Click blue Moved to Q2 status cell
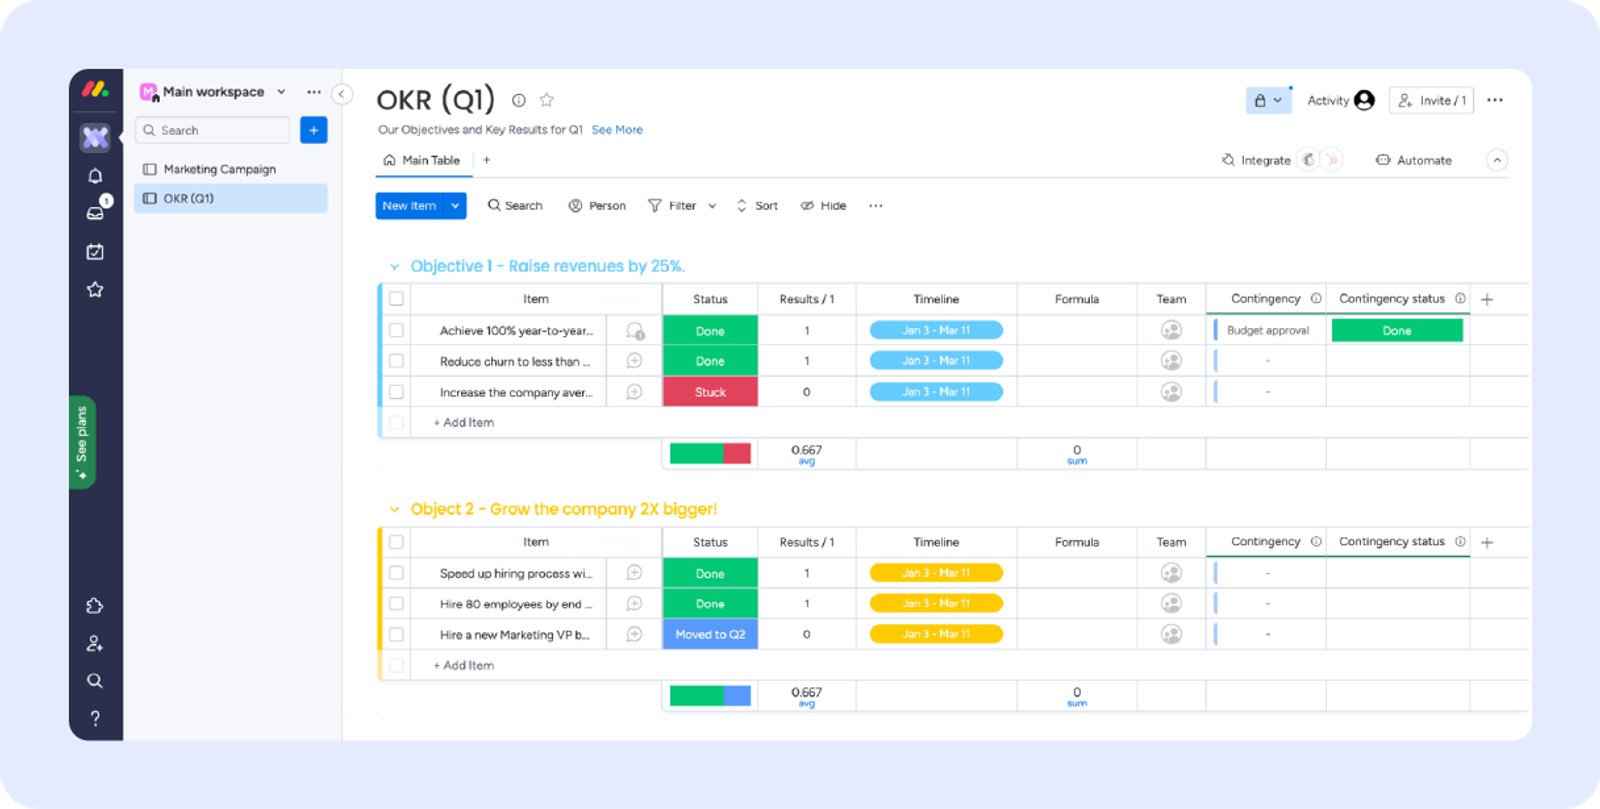Screen dimensions: 1600x809 click(x=710, y=634)
